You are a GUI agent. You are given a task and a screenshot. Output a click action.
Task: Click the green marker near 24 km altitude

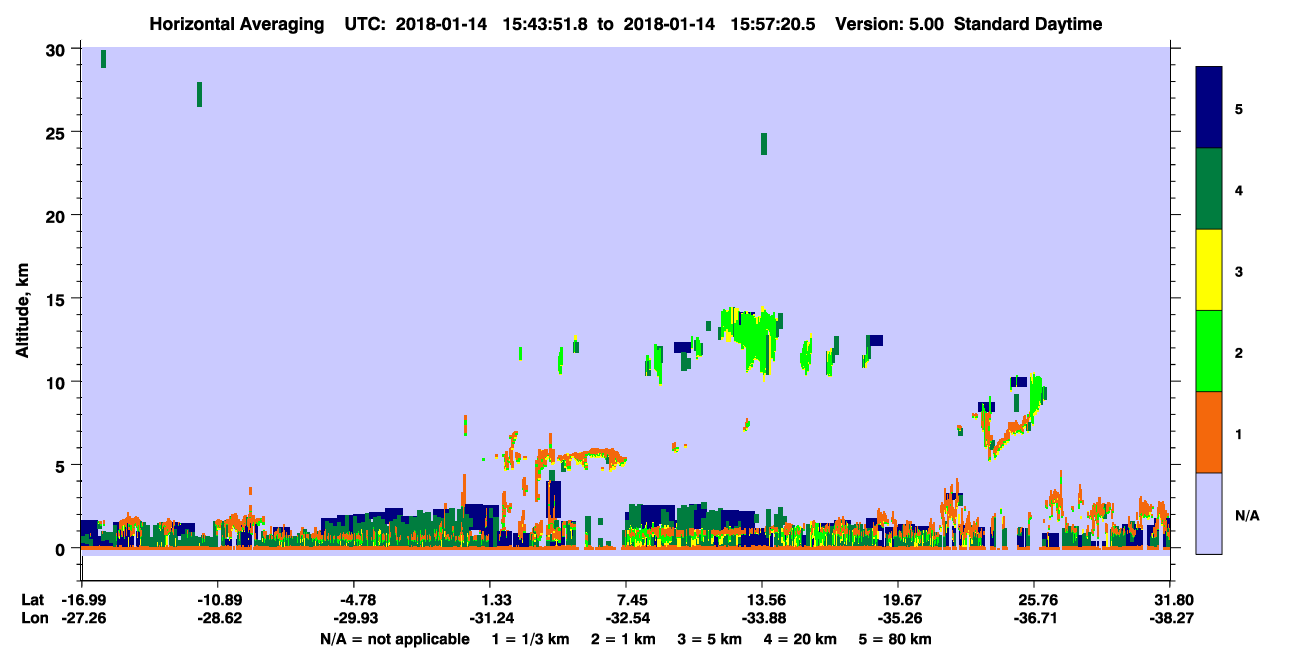pyautogui.click(x=764, y=144)
